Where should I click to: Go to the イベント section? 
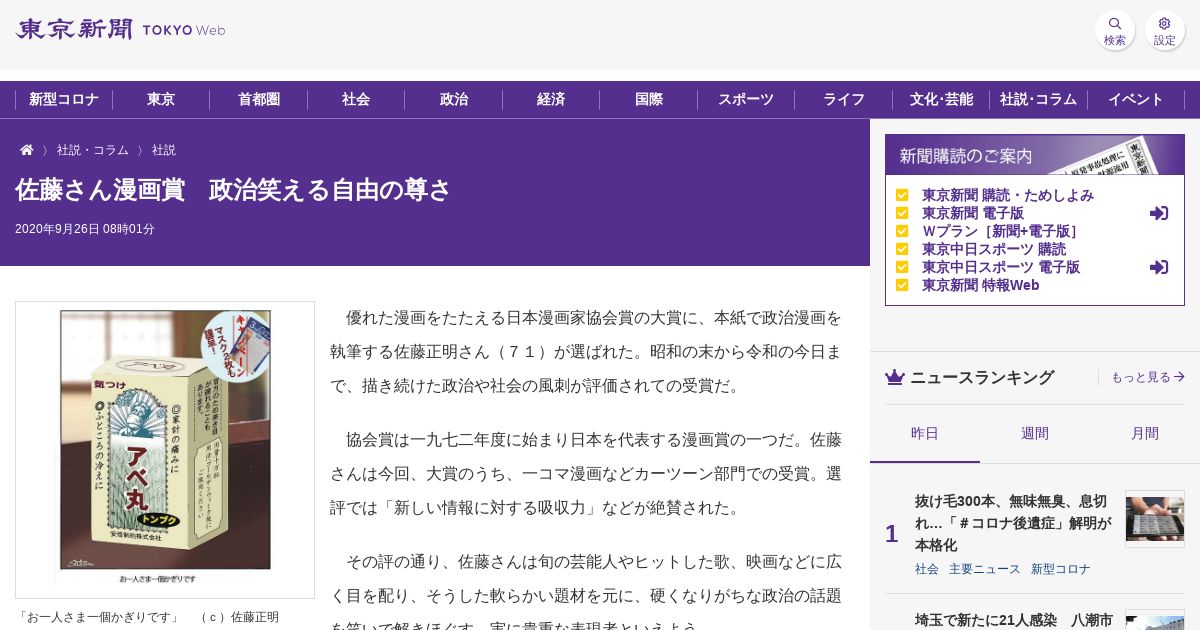tap(1136, 99)
